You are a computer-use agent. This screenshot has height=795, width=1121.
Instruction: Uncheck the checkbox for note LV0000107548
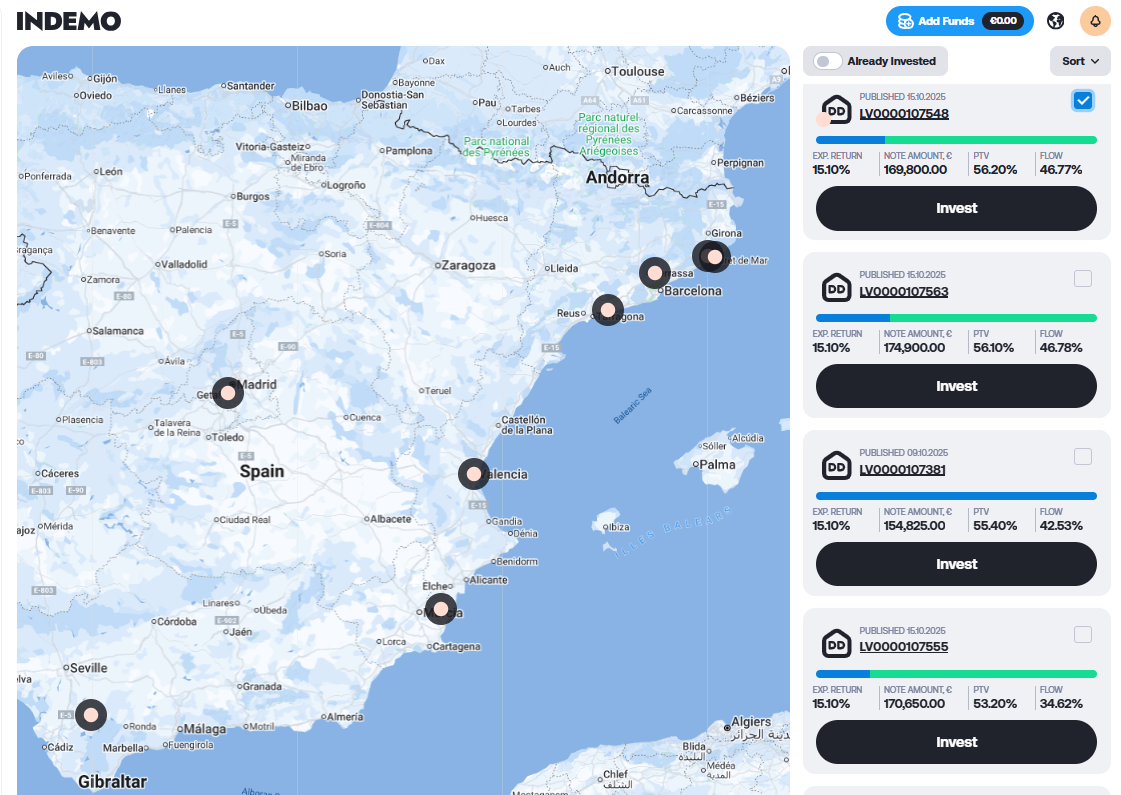coord(1082,101)
